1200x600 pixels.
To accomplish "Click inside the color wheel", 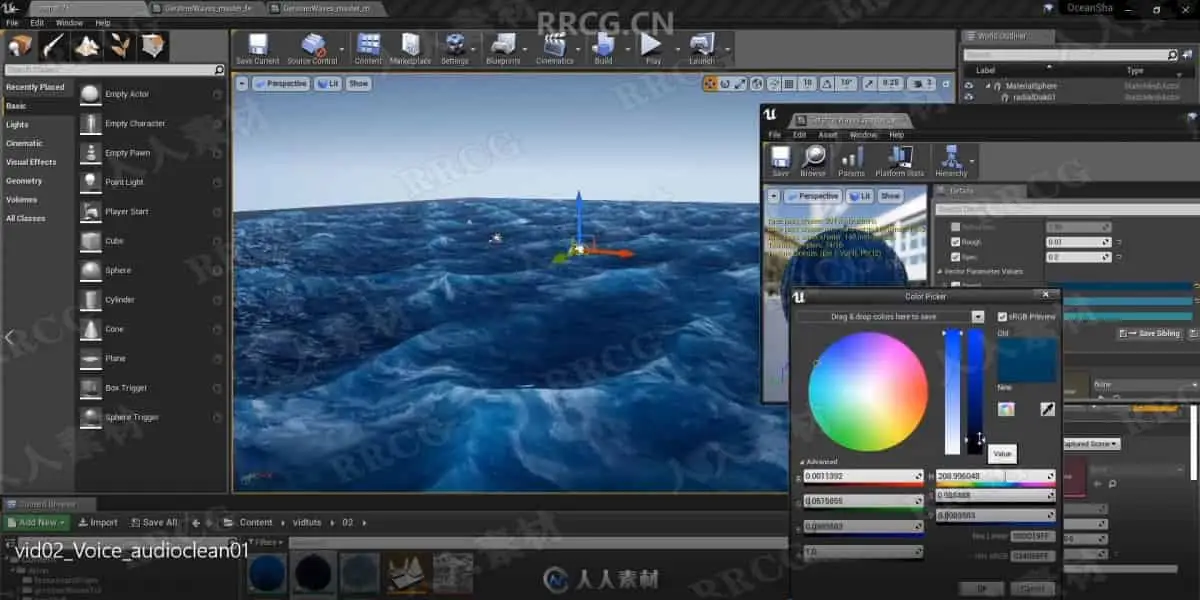I will [x=868, y=391].
